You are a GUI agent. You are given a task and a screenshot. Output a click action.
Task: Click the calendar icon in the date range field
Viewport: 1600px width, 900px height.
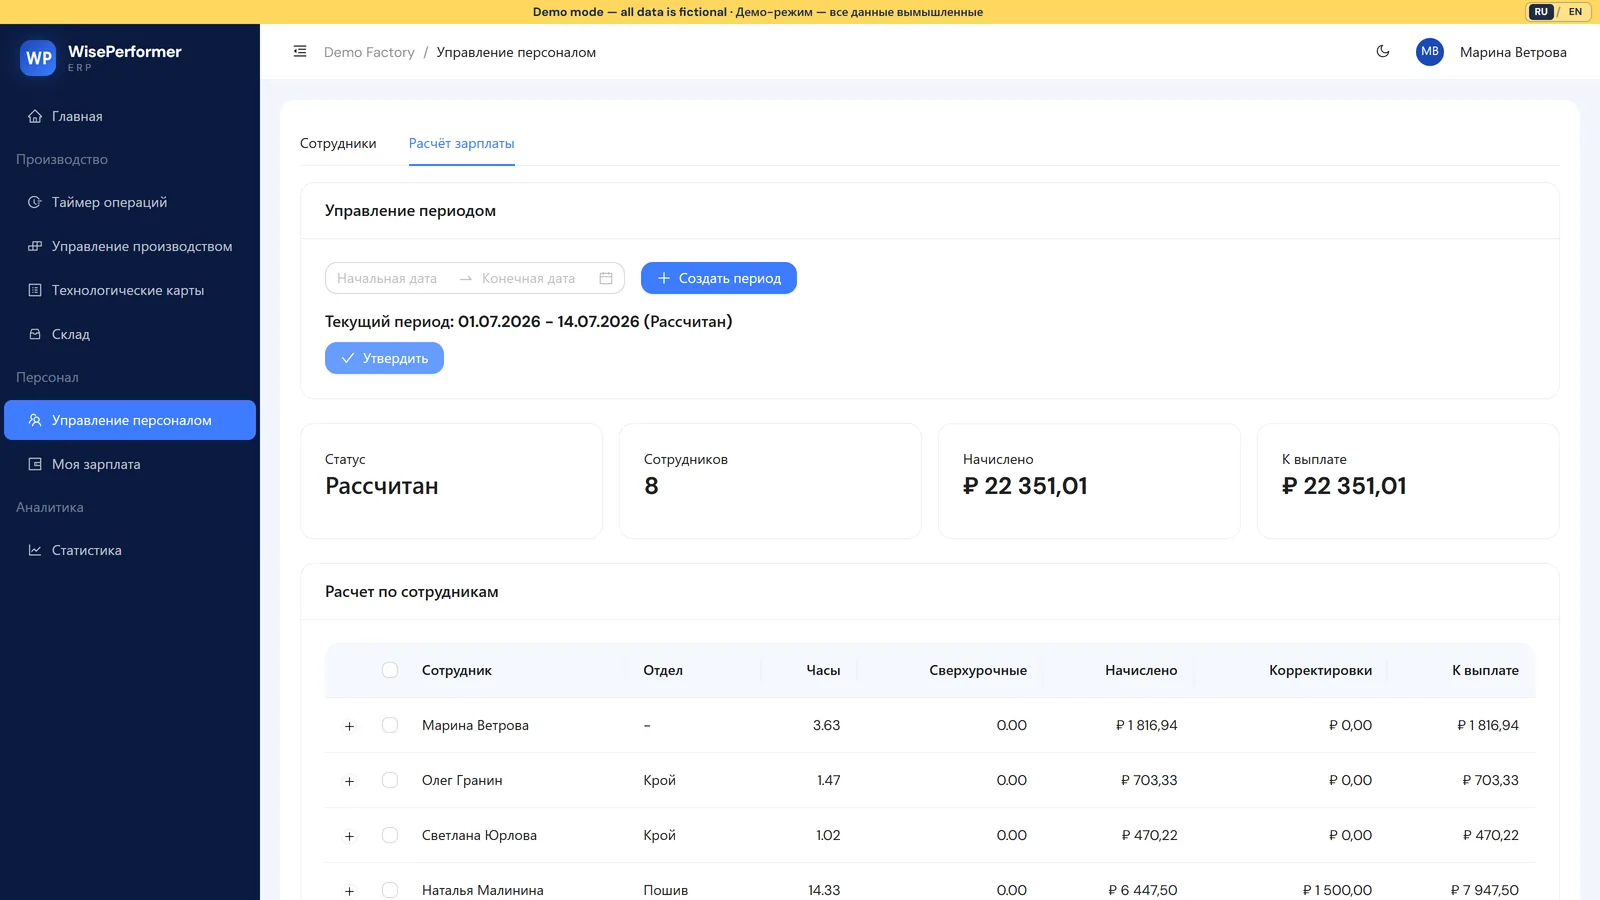(606, 278)
